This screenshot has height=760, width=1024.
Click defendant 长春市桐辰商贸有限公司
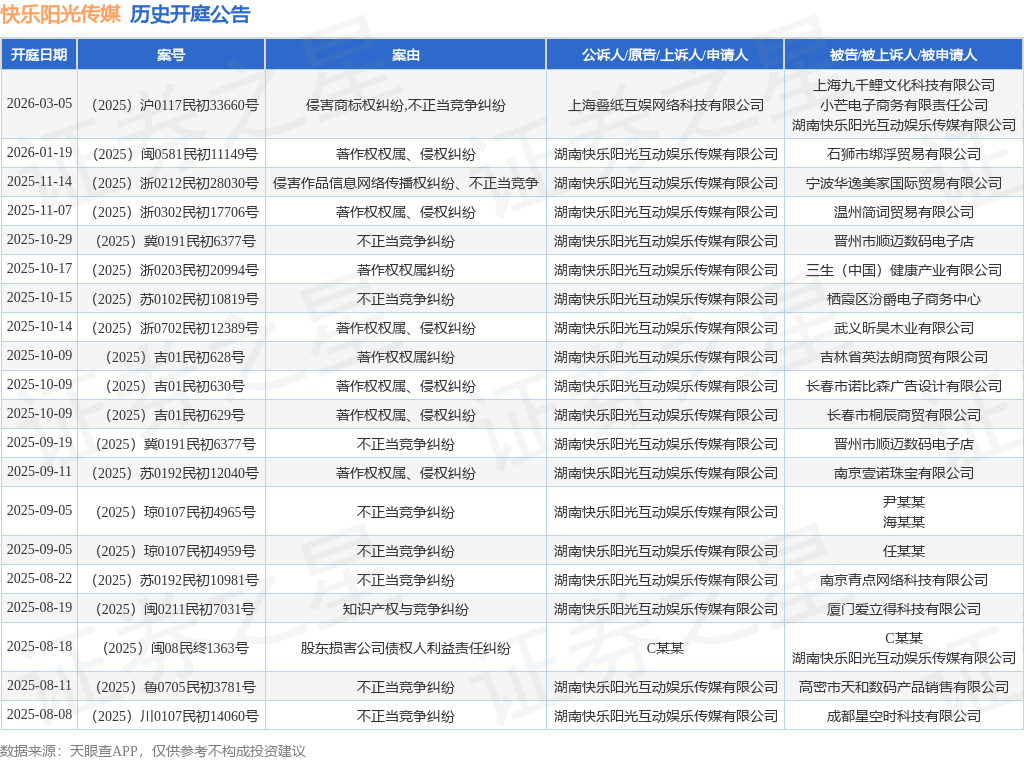pos(904,415)
